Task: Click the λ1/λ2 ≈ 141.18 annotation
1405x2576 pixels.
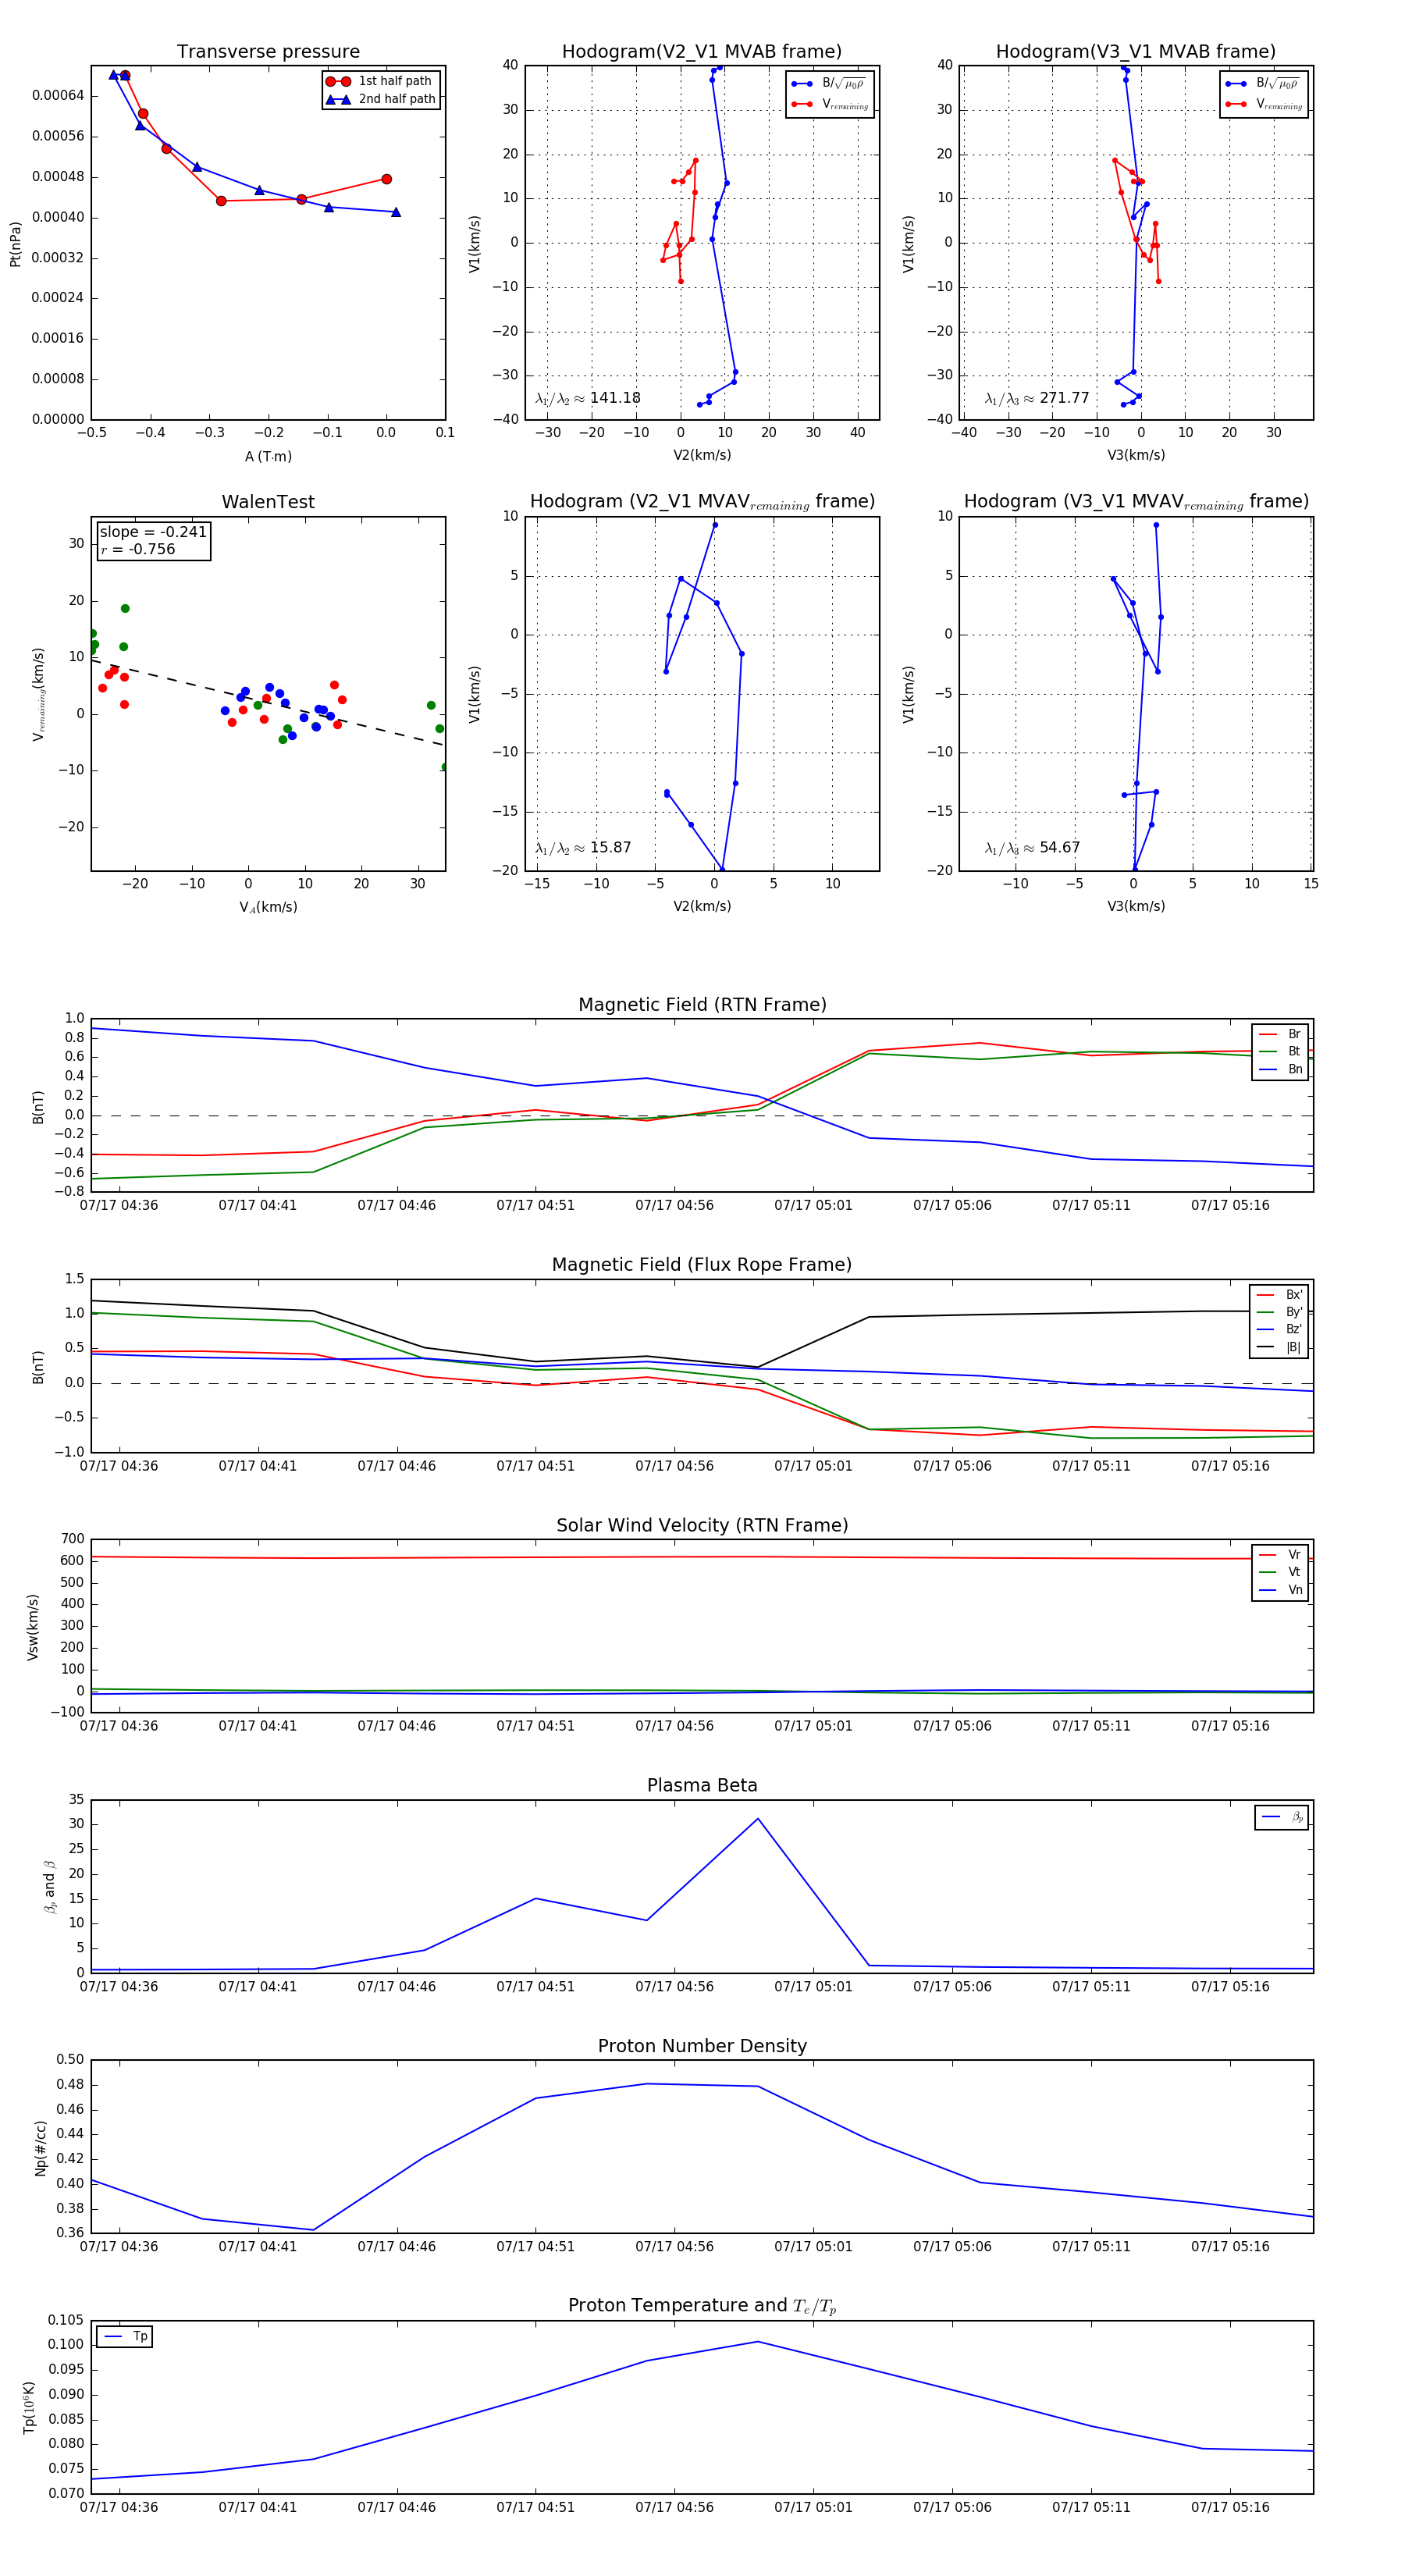Action: click(x=588, y=398)
